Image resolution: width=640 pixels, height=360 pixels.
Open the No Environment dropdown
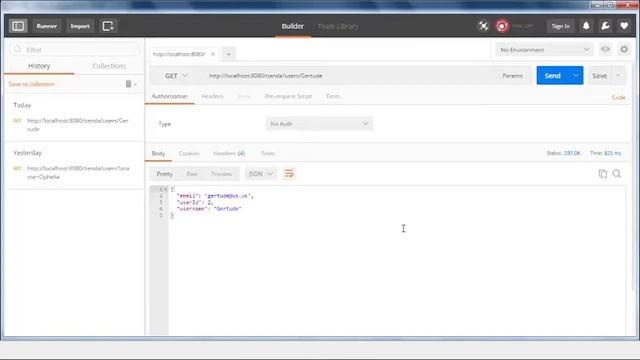click(544, 50)
